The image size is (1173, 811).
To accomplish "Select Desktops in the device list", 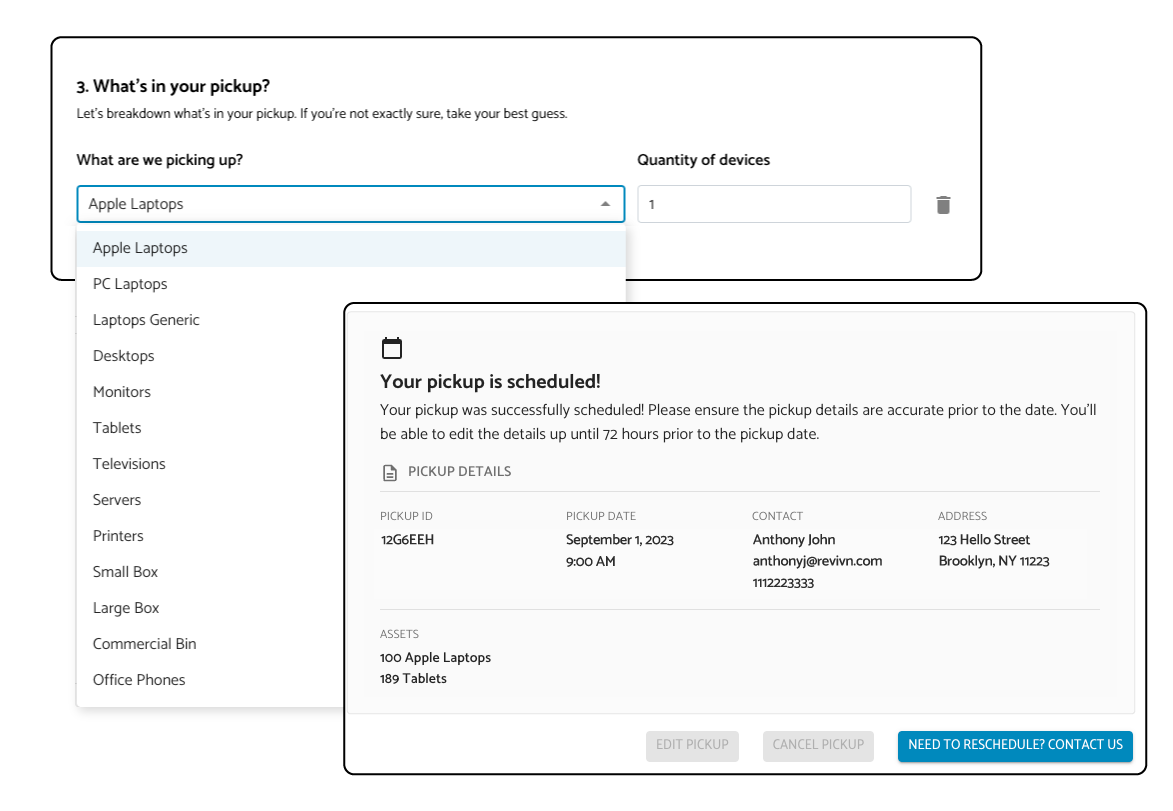I will point(123,356).
